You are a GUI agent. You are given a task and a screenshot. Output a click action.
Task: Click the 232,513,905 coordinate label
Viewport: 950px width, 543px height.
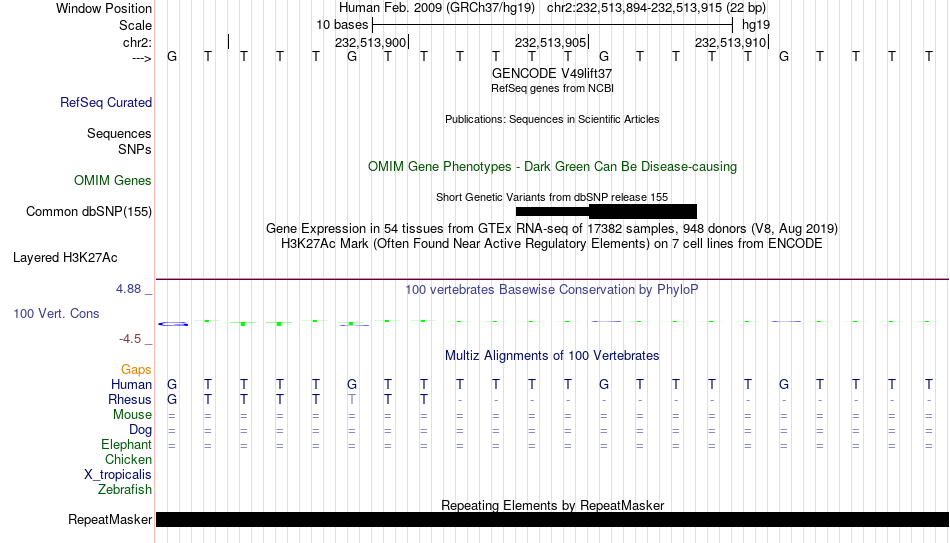point(550,42)
